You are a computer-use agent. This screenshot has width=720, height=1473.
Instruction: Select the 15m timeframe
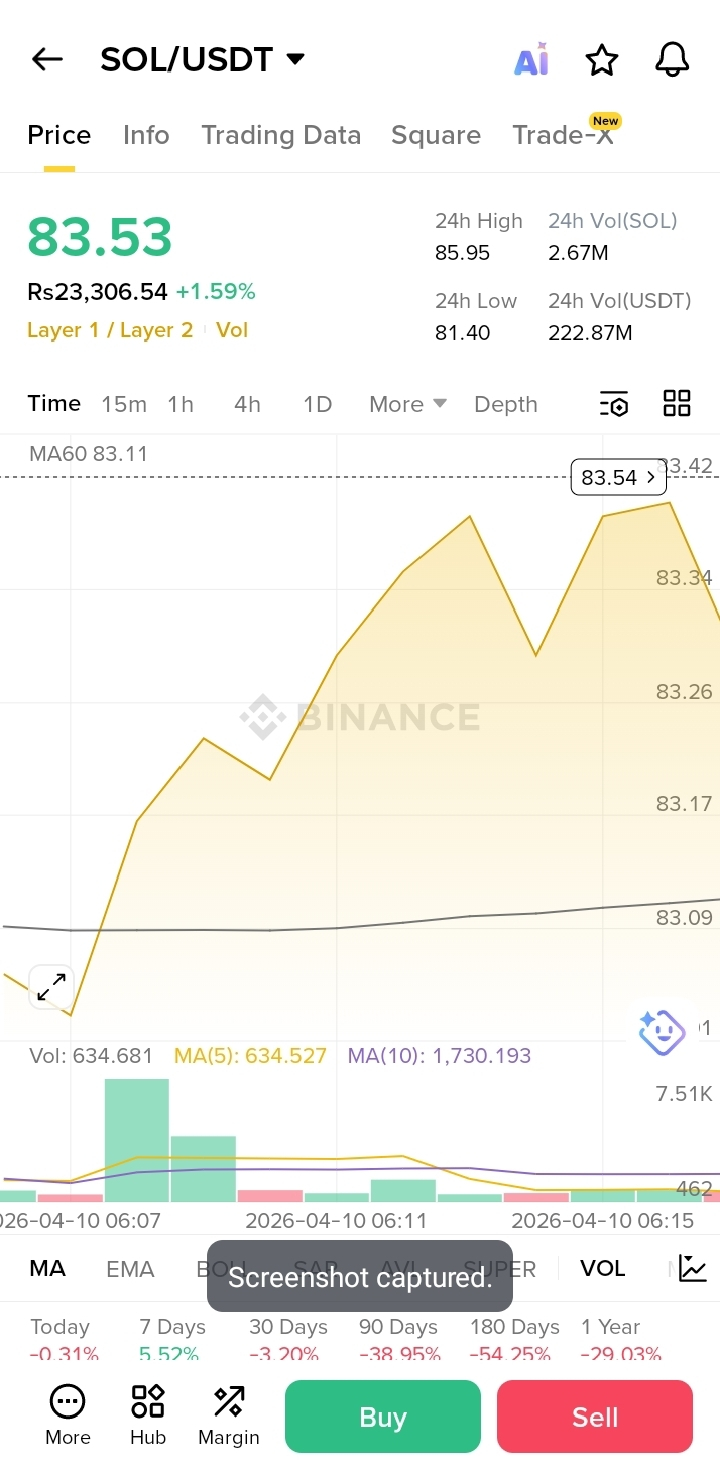[124, 404]
